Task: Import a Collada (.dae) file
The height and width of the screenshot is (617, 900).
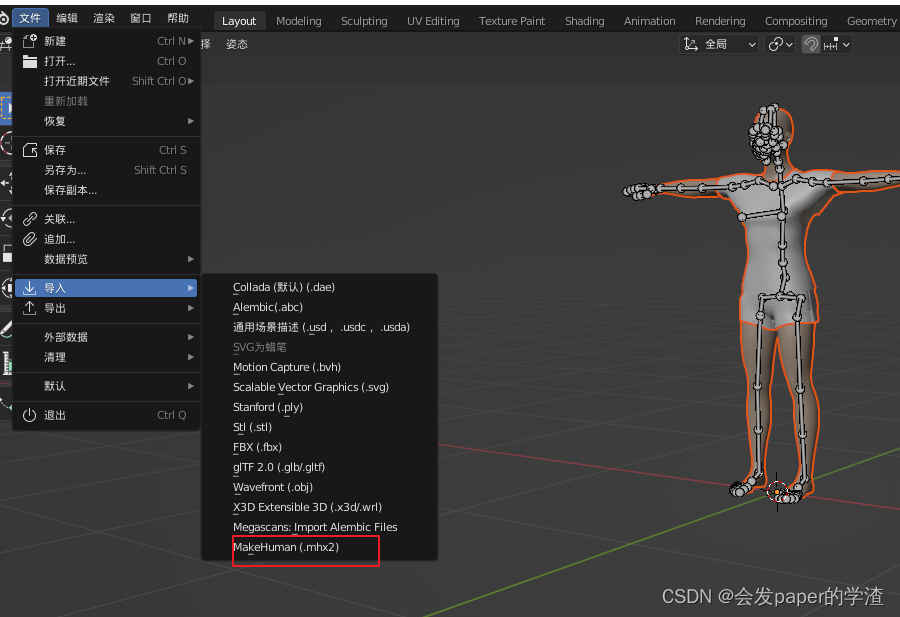Action: tap(319, 287)
